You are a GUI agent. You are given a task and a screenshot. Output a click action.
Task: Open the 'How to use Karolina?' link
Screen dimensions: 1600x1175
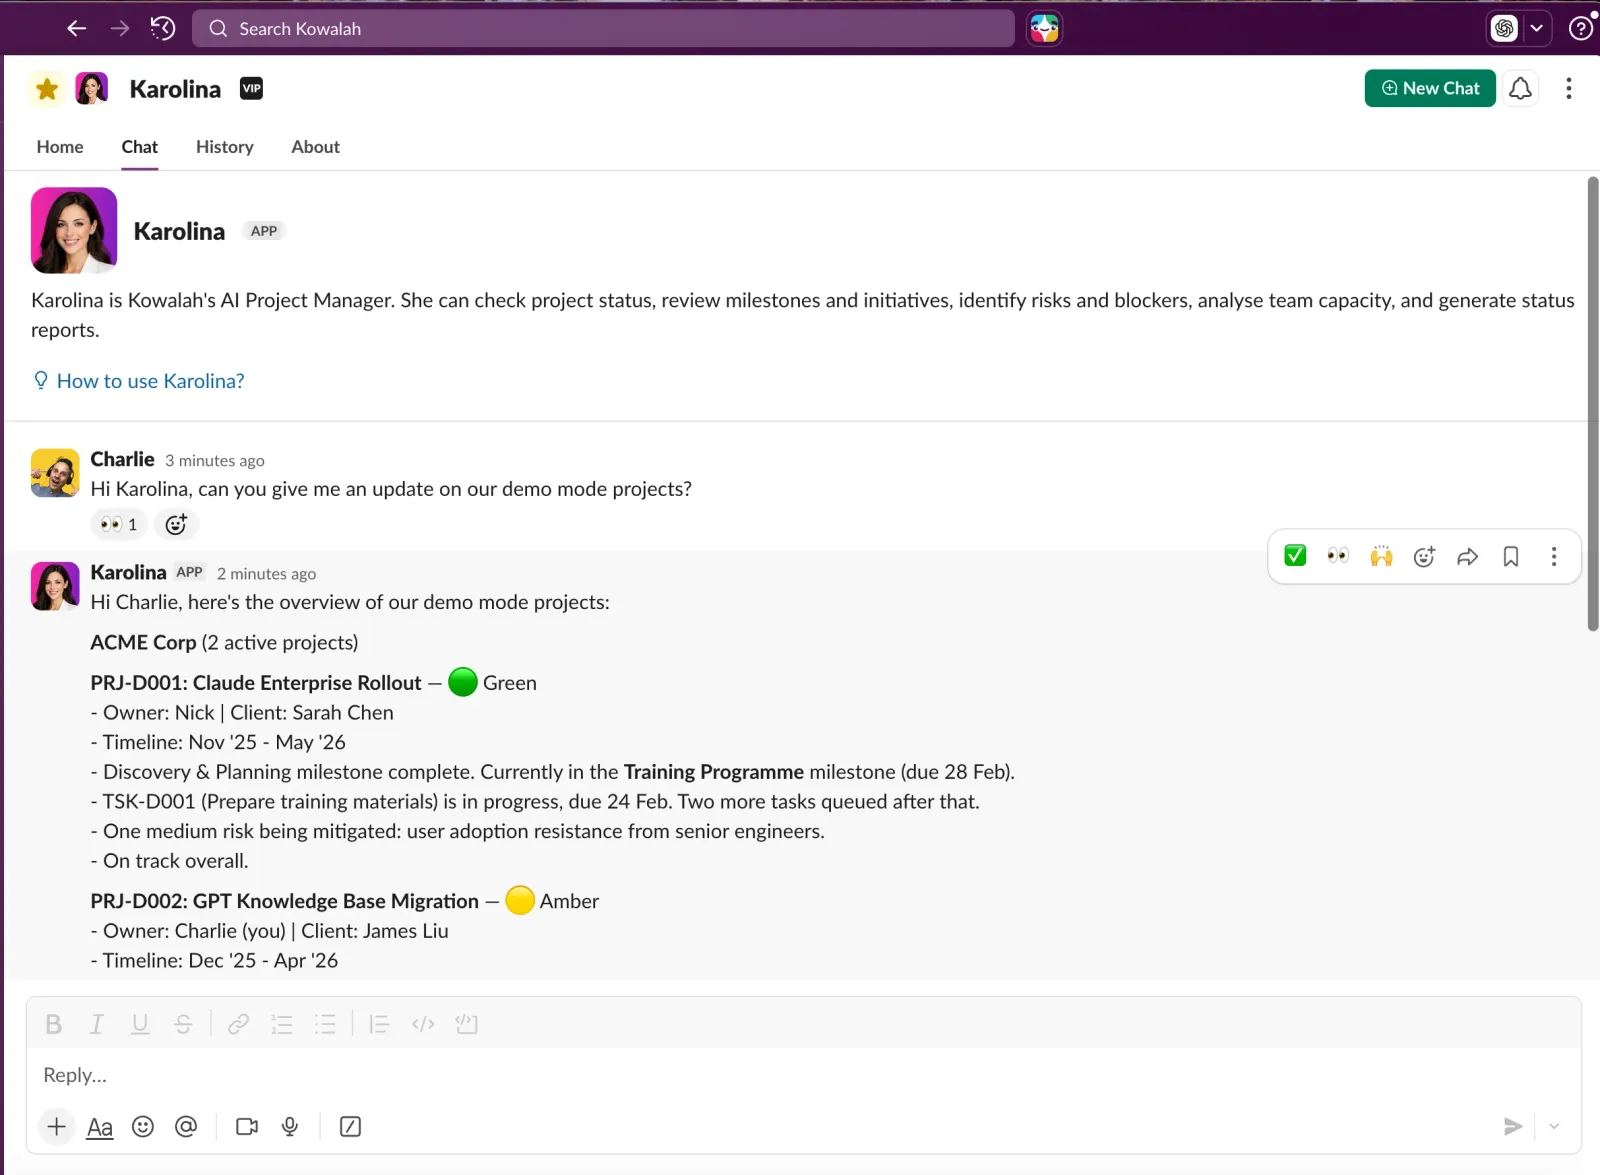click(x=150, y=381)
